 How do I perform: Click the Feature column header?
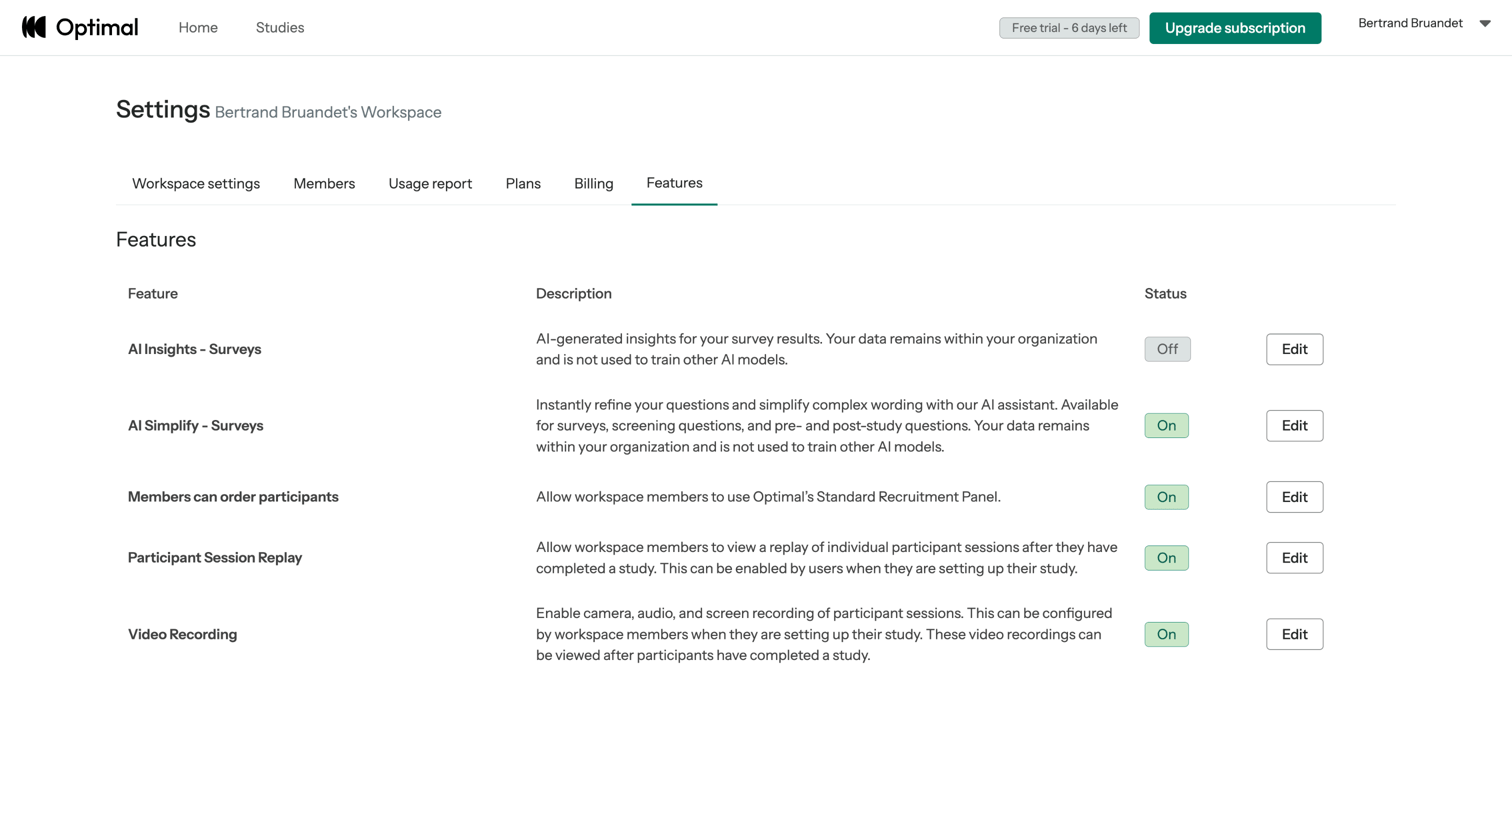(x=153, y=294)
